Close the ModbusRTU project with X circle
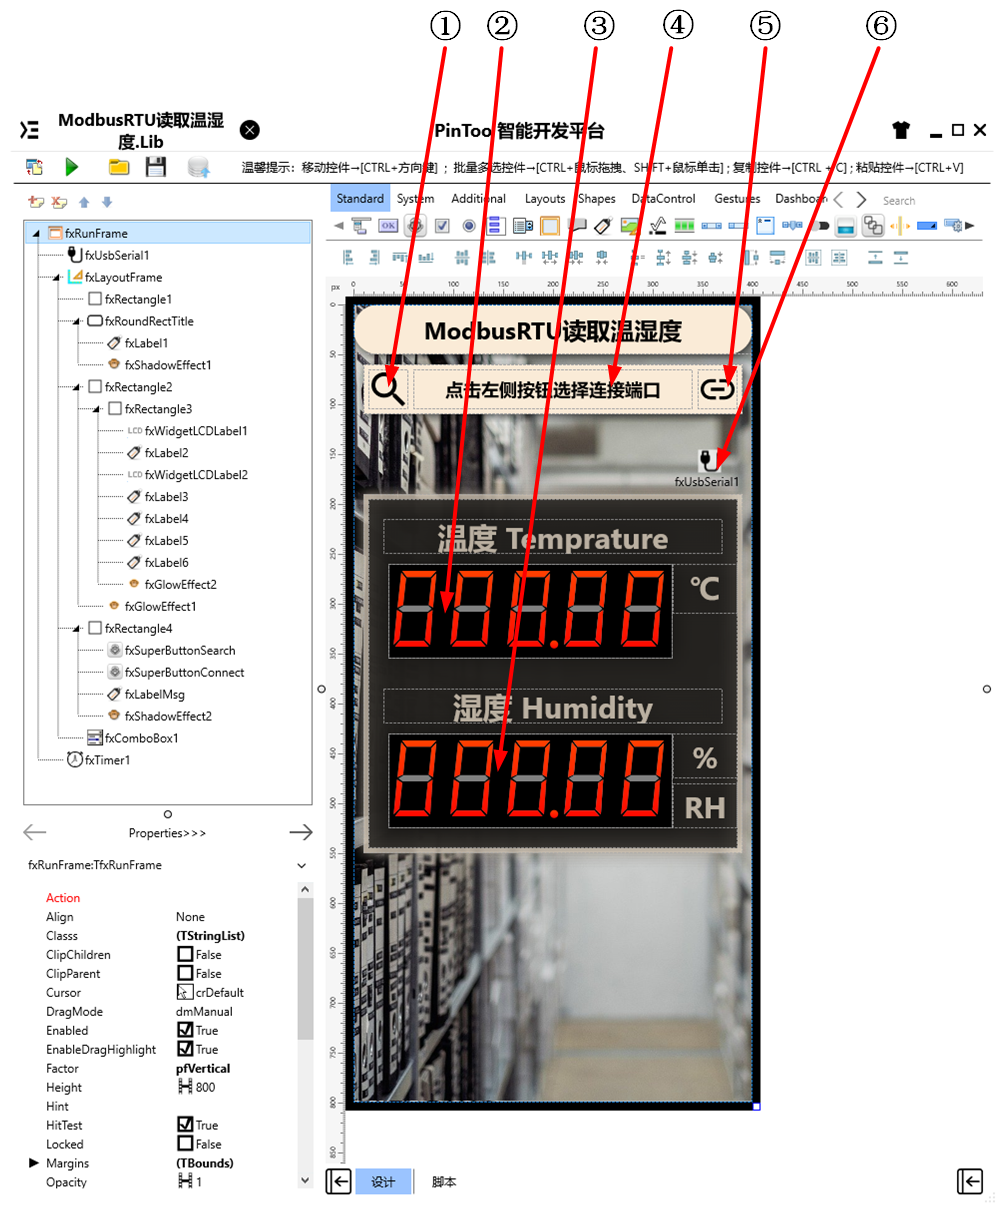Viewport: 1003px width, 1209px height. click(250, 130)
